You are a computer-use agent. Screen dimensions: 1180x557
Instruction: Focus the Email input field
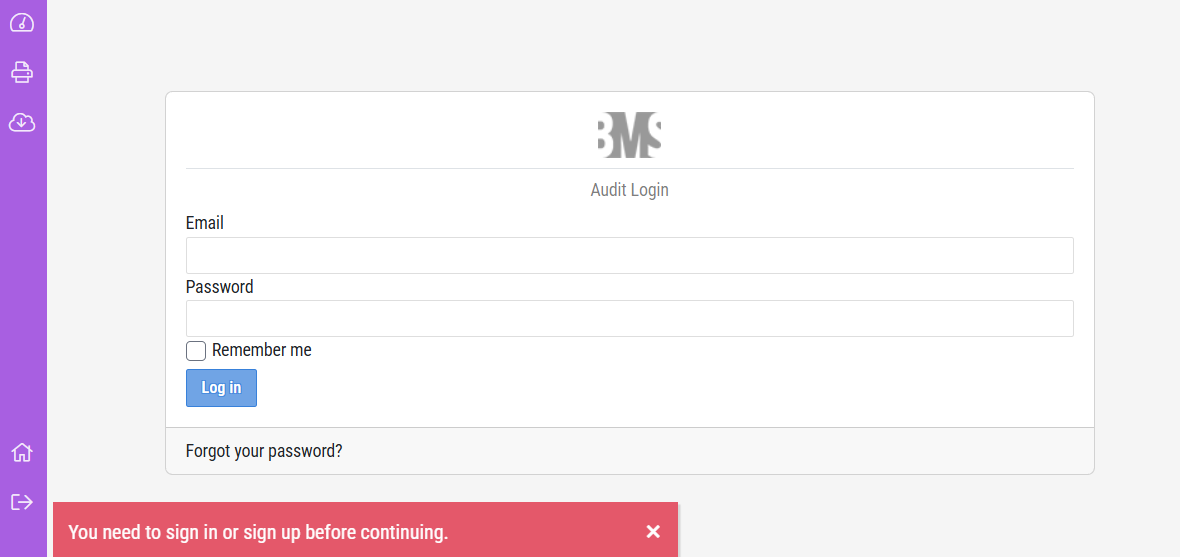click(x=629, y=255)
